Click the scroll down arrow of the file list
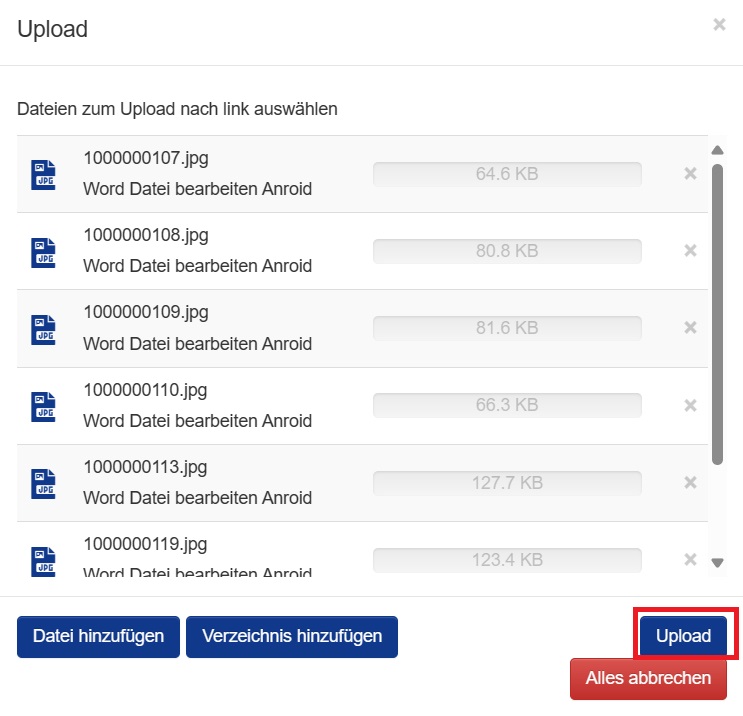743x716 pixels. 717,562
